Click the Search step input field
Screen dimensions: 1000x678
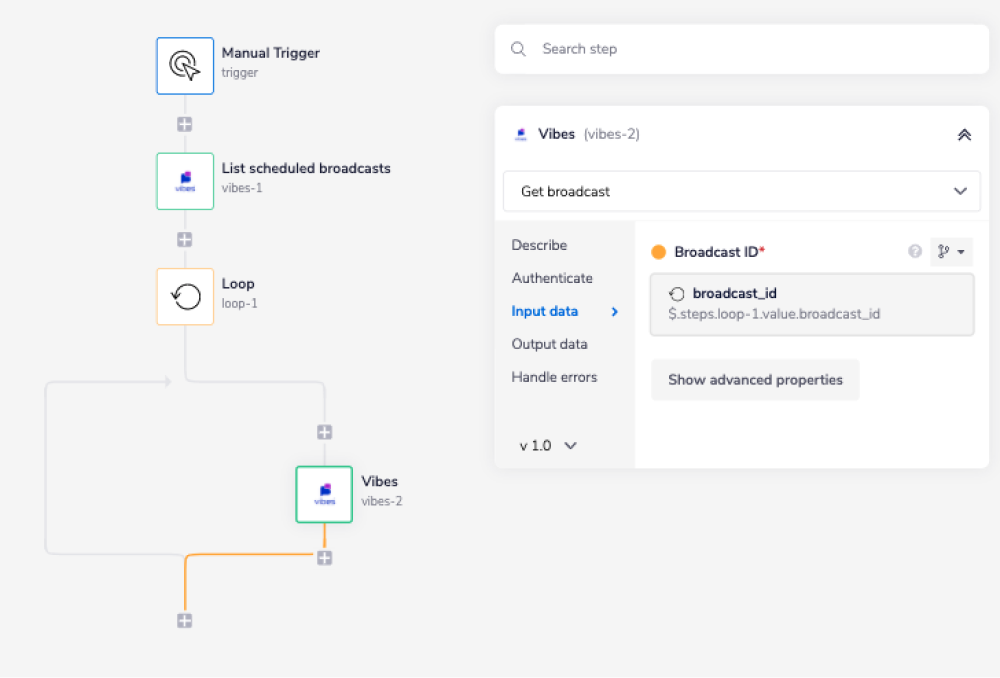pyautogui.click(x=750, y=49)
